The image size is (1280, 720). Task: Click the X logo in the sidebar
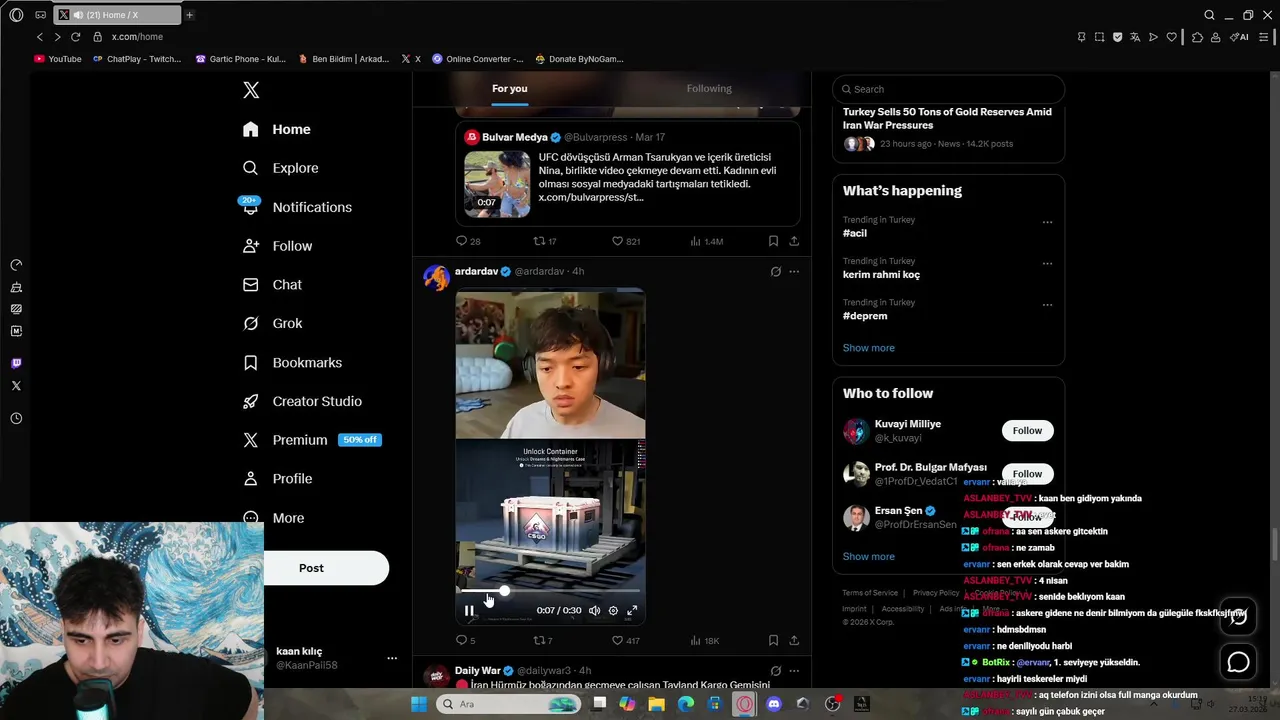[x=251, y=90]
